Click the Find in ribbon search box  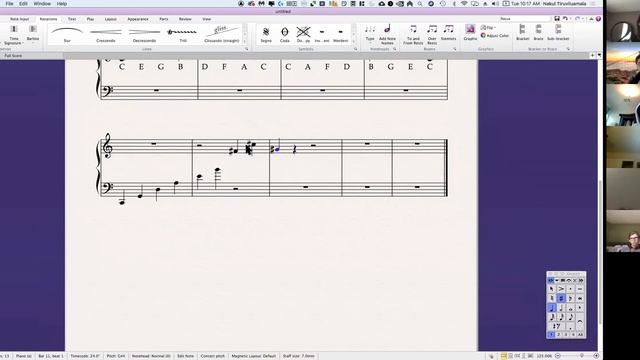pyautogui.click(x=524, y=19)
